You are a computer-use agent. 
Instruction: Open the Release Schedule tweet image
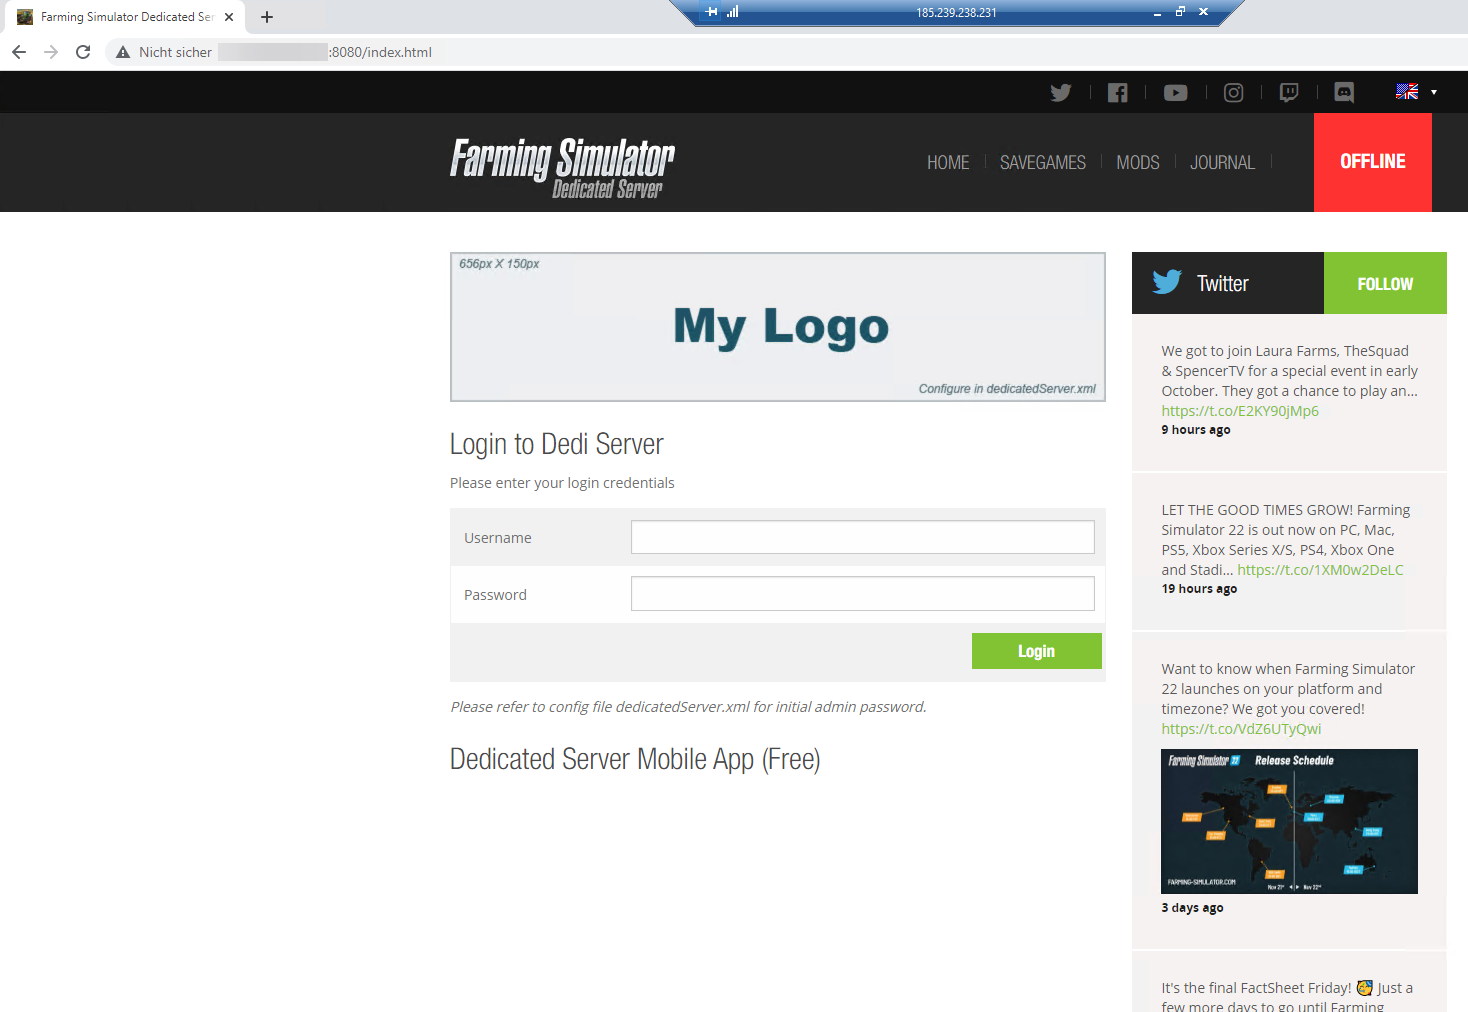pyautogui.click(x=1289, y=821)
